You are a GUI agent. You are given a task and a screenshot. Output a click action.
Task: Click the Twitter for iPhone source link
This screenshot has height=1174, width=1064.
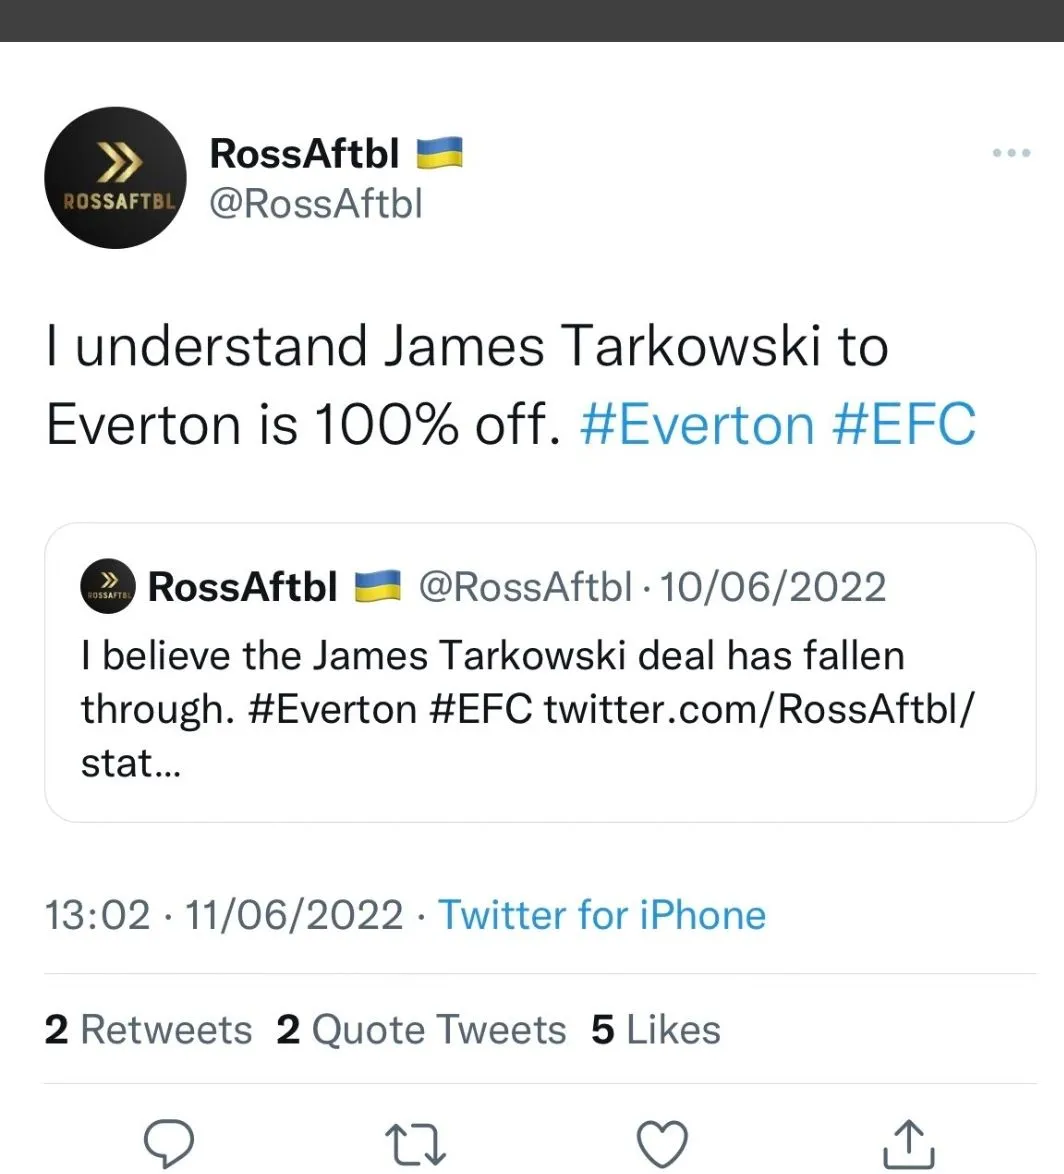coord(602,915)
